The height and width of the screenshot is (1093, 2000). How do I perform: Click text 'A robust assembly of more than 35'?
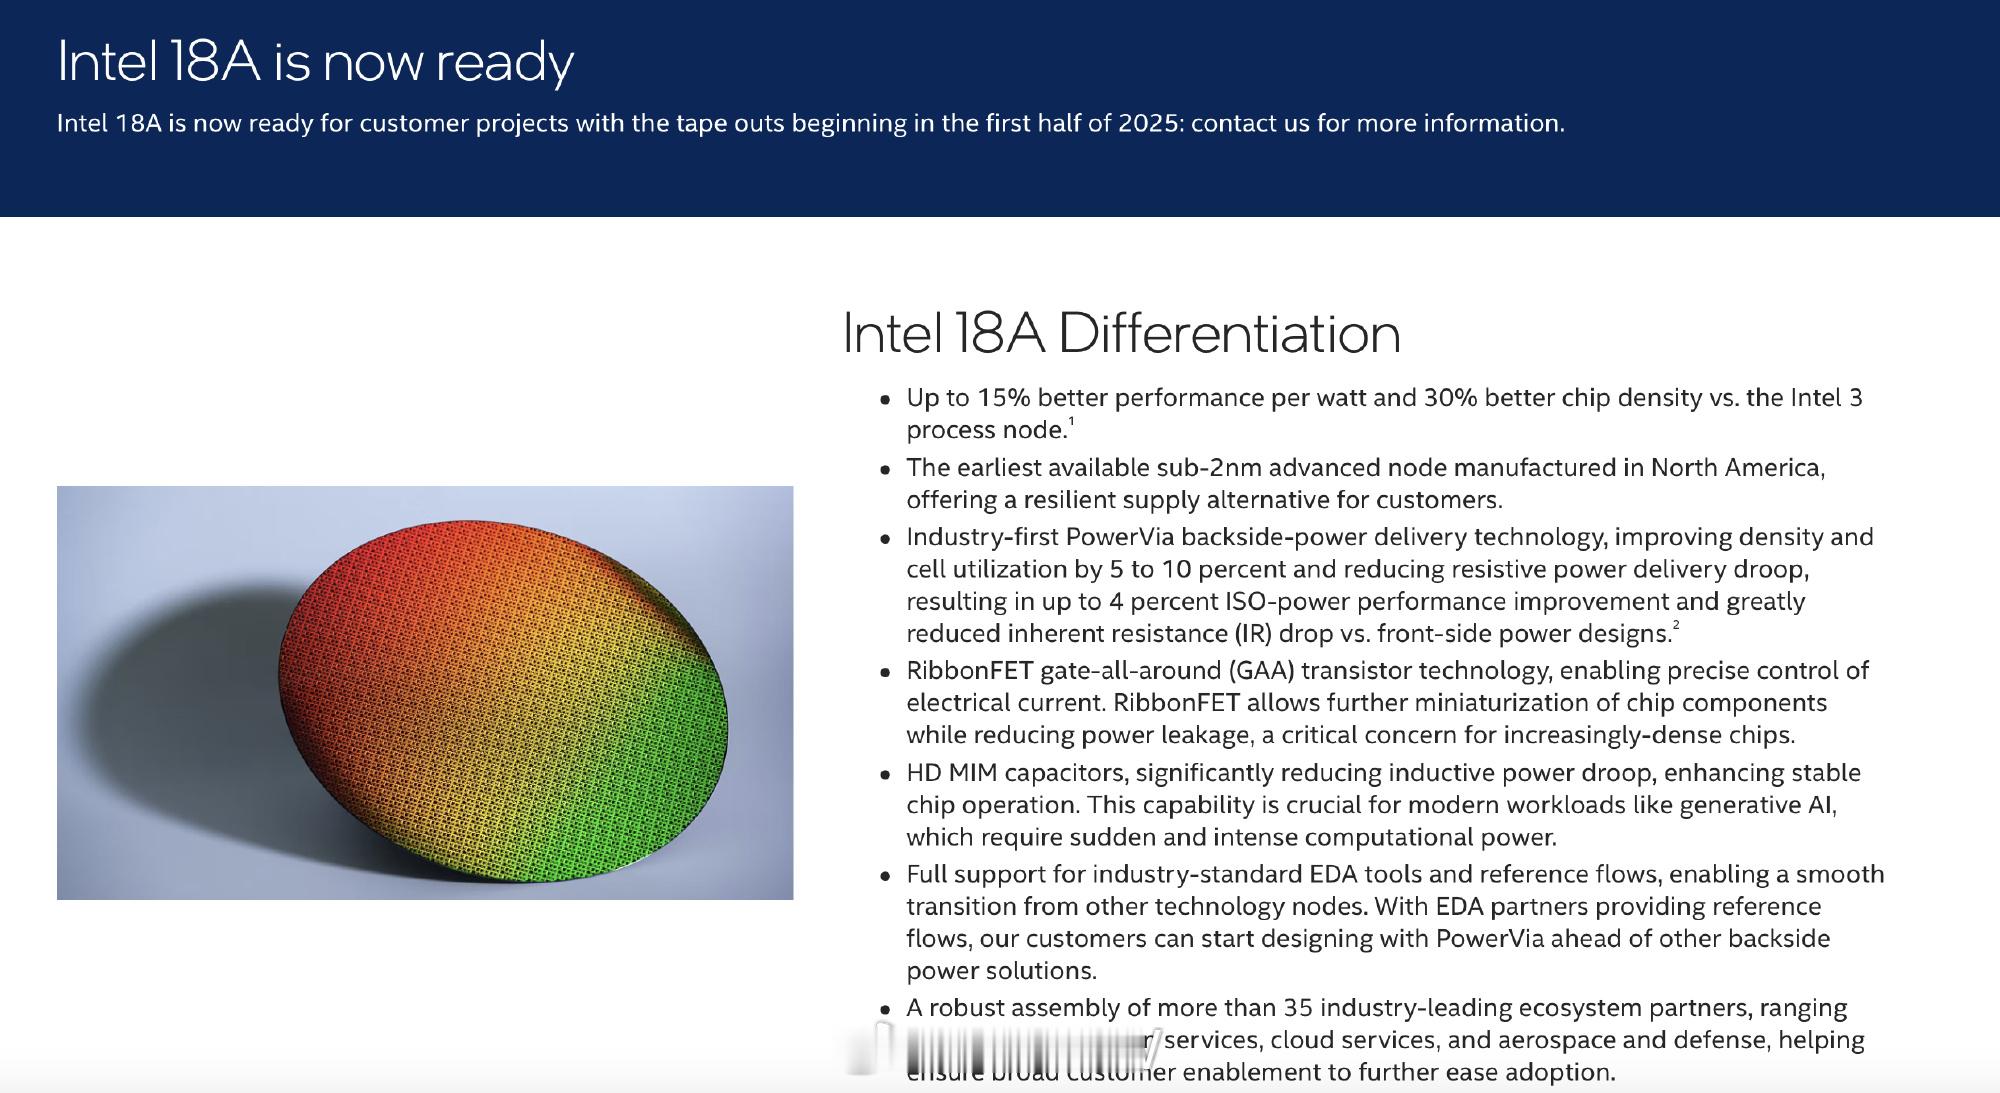tap(1111, 1008)
